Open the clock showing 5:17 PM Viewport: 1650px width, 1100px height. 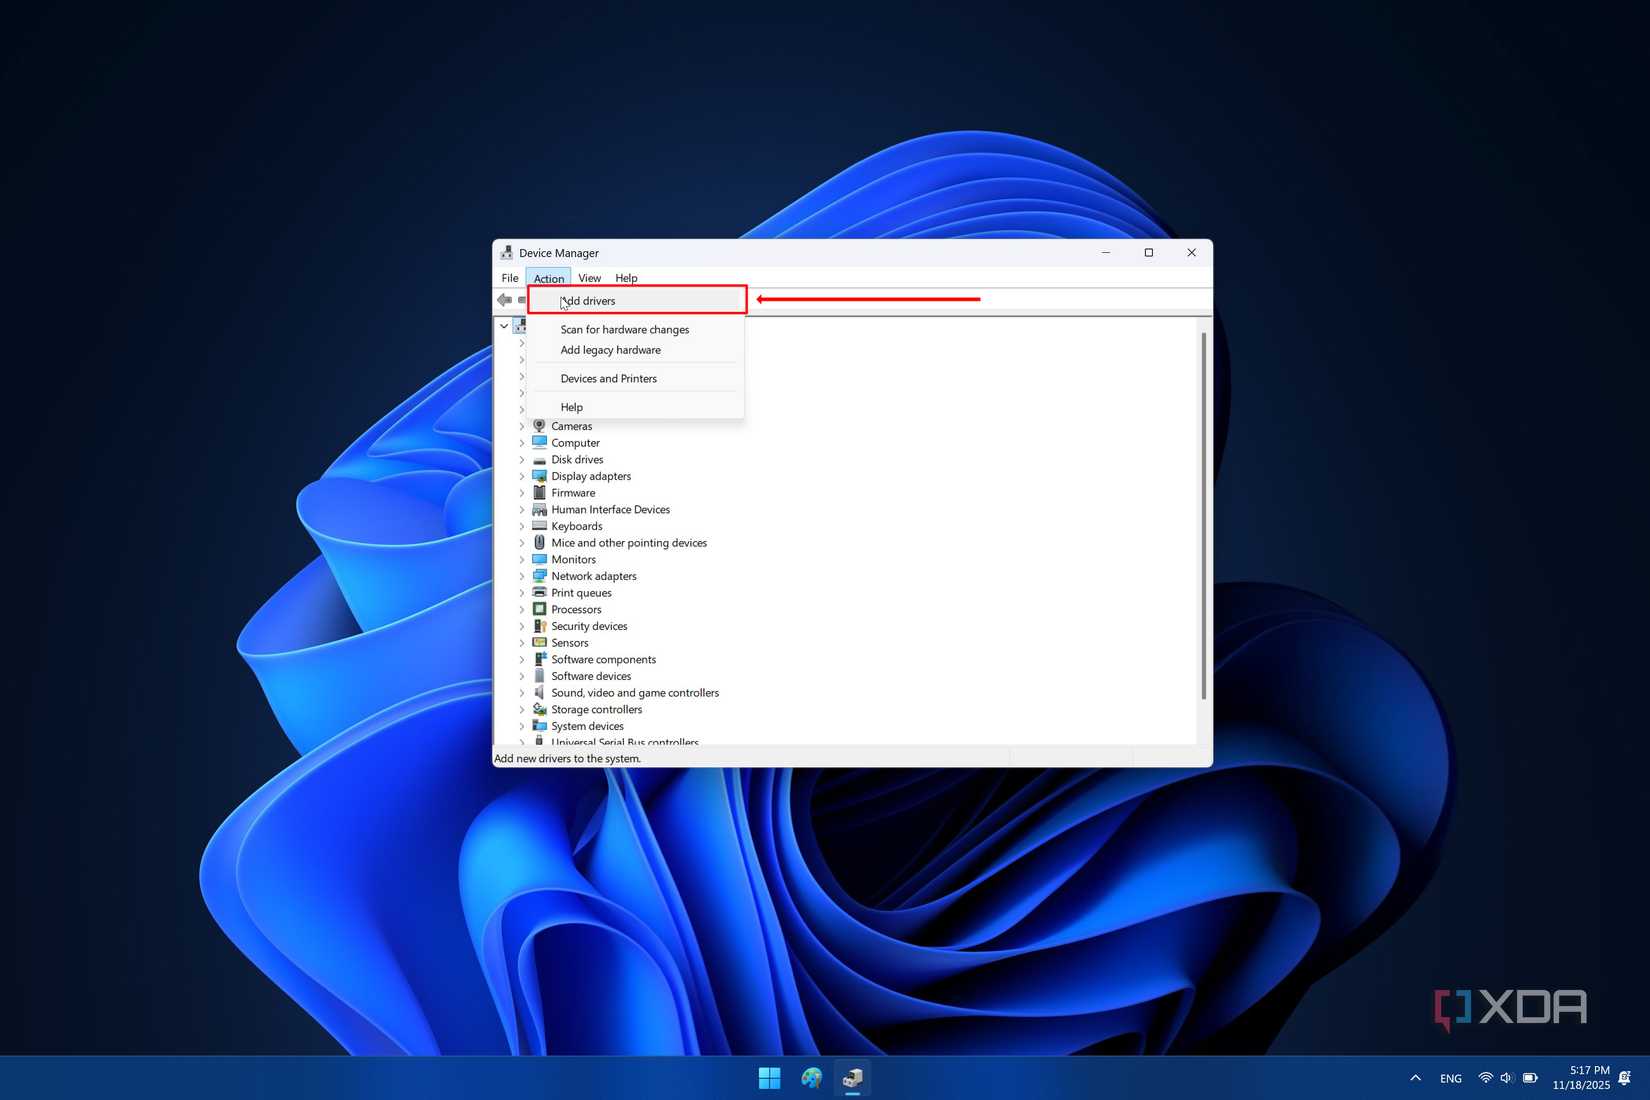click(x=1581, y=1078)
